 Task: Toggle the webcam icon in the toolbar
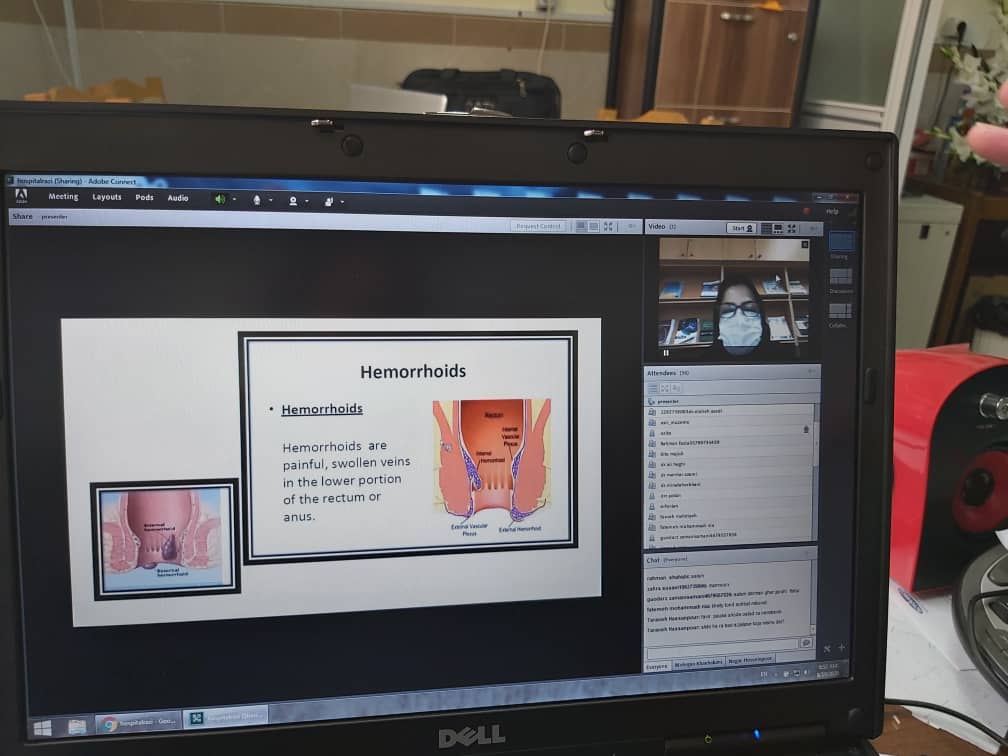(x=292, y=201)
